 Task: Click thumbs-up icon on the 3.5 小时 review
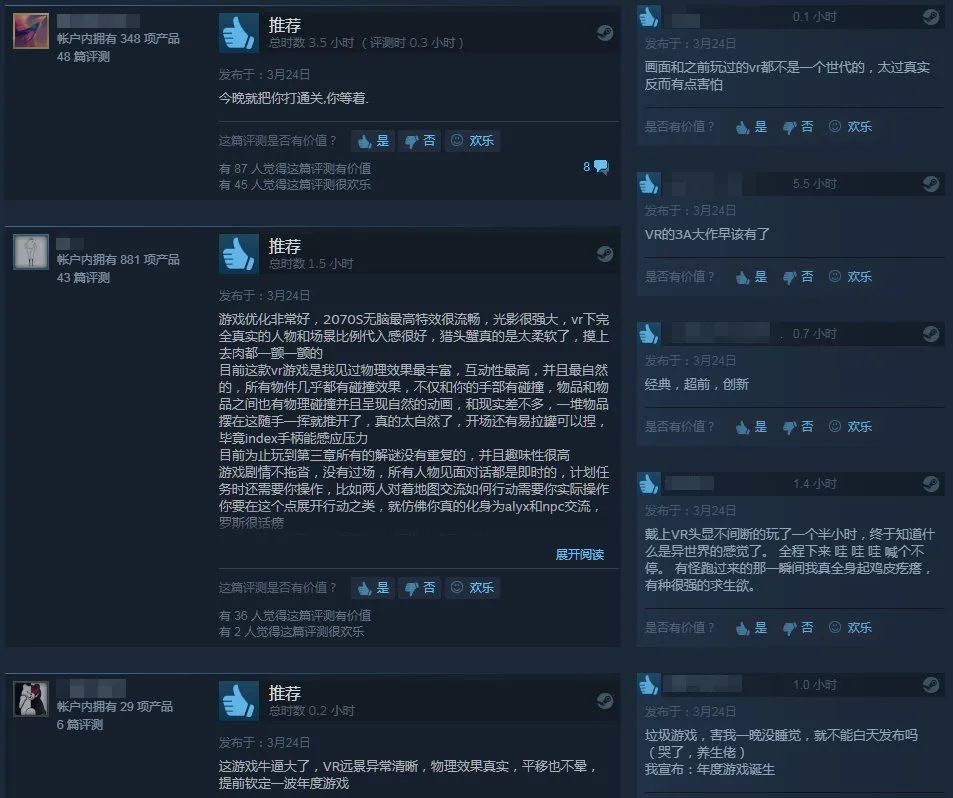238,32
